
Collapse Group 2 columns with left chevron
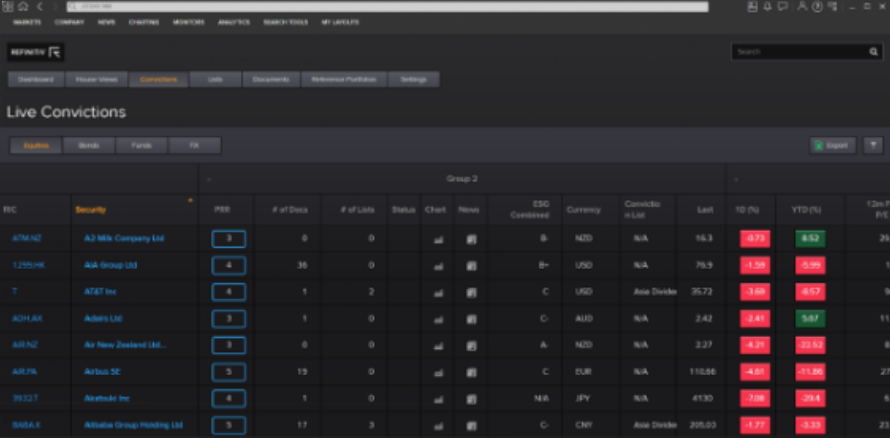click(208, 179)
